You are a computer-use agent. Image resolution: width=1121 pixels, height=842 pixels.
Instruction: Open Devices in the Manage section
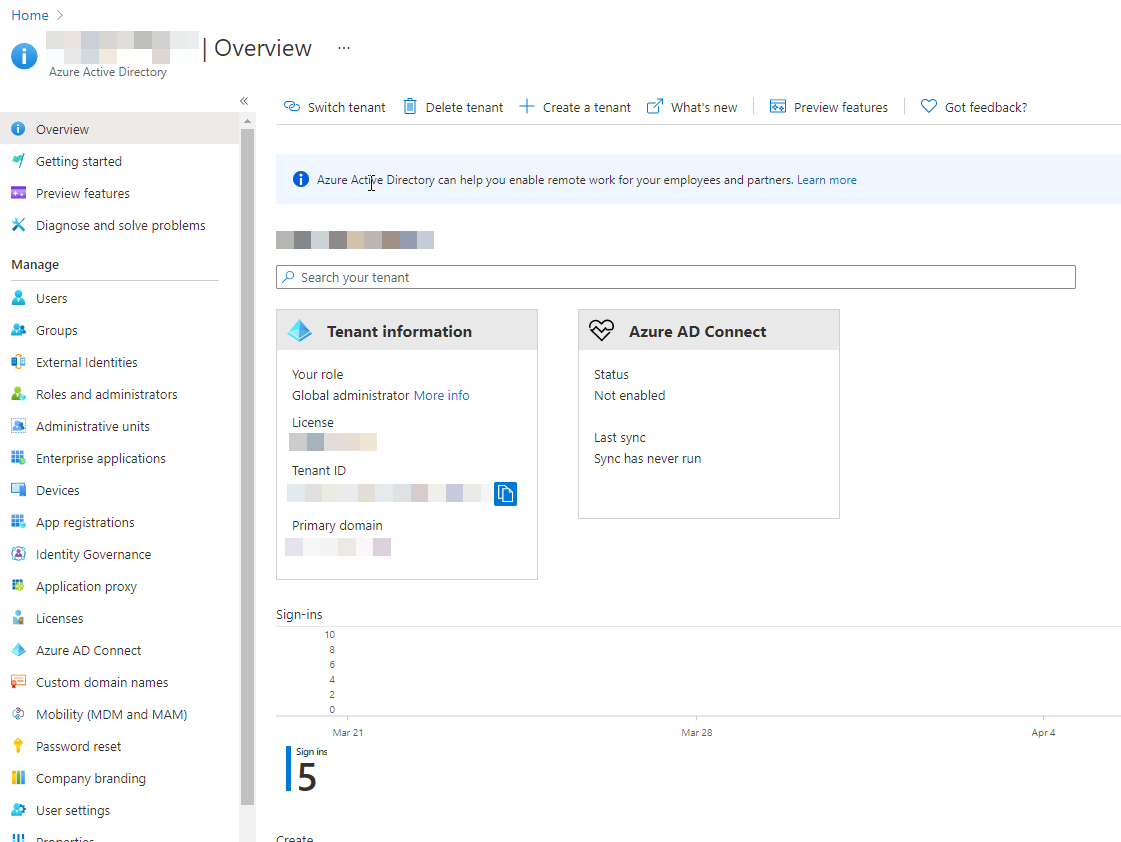point(119,490)
